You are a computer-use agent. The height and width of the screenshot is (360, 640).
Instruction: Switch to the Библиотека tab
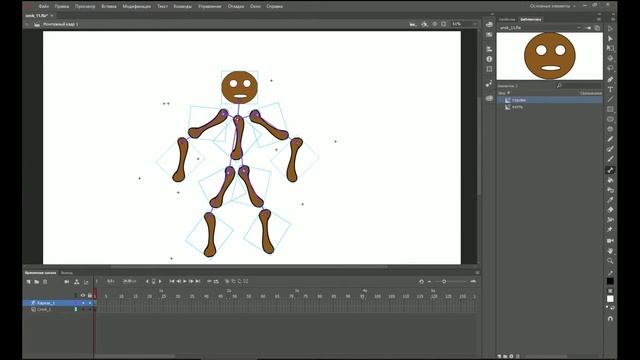531,19
